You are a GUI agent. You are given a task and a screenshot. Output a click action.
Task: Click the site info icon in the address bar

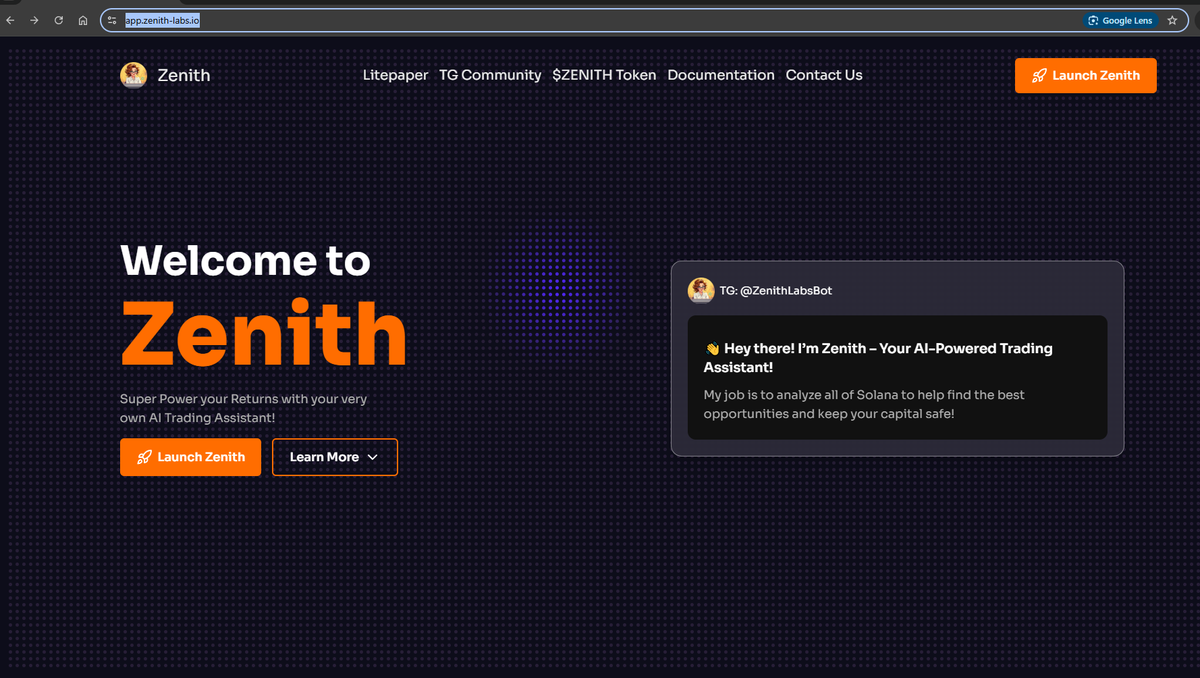[x=110, y=19]
